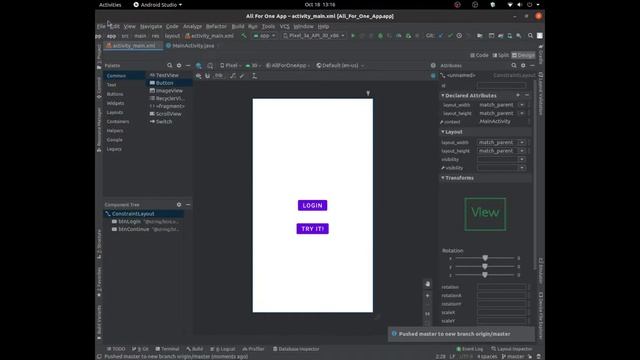Open the app run configuration dropdown
The image size is (640, 360).
[x=264, y=36]
